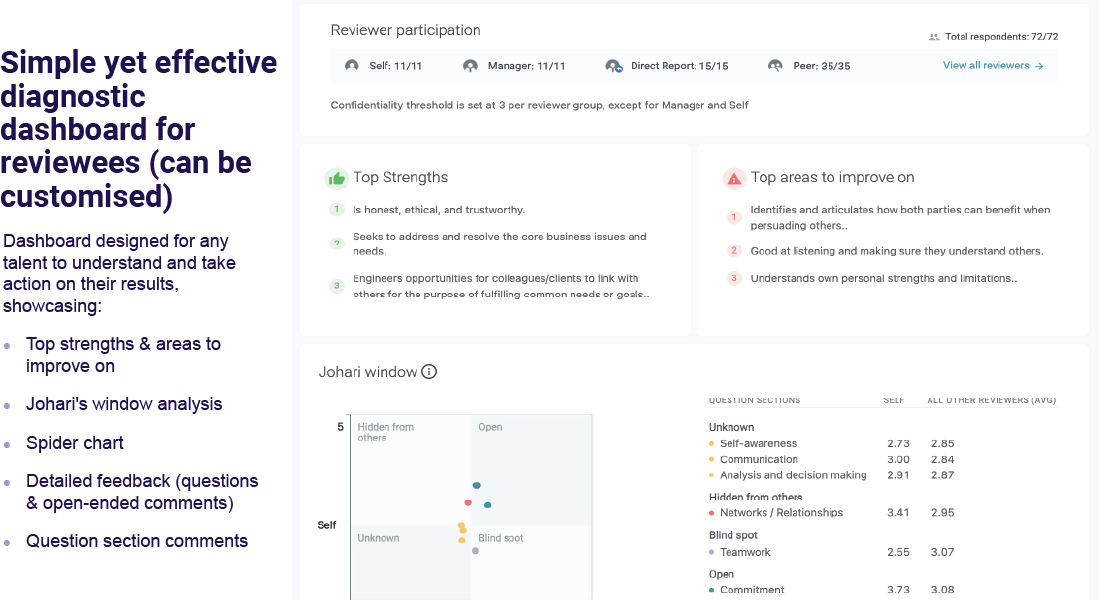Click the Commitment question section row
The height and width of the screenshot is (600, 1099).
click(752, 590)
